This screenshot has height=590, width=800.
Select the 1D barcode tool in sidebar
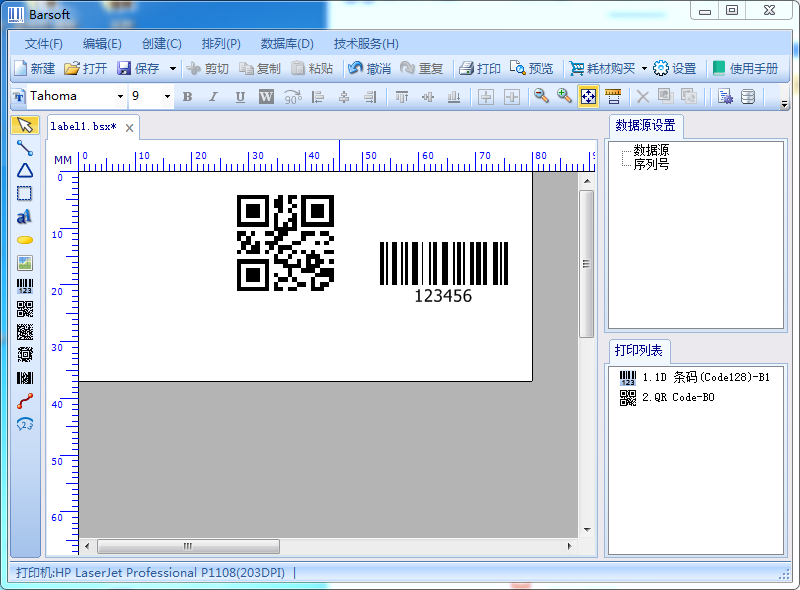coord(24,286)
